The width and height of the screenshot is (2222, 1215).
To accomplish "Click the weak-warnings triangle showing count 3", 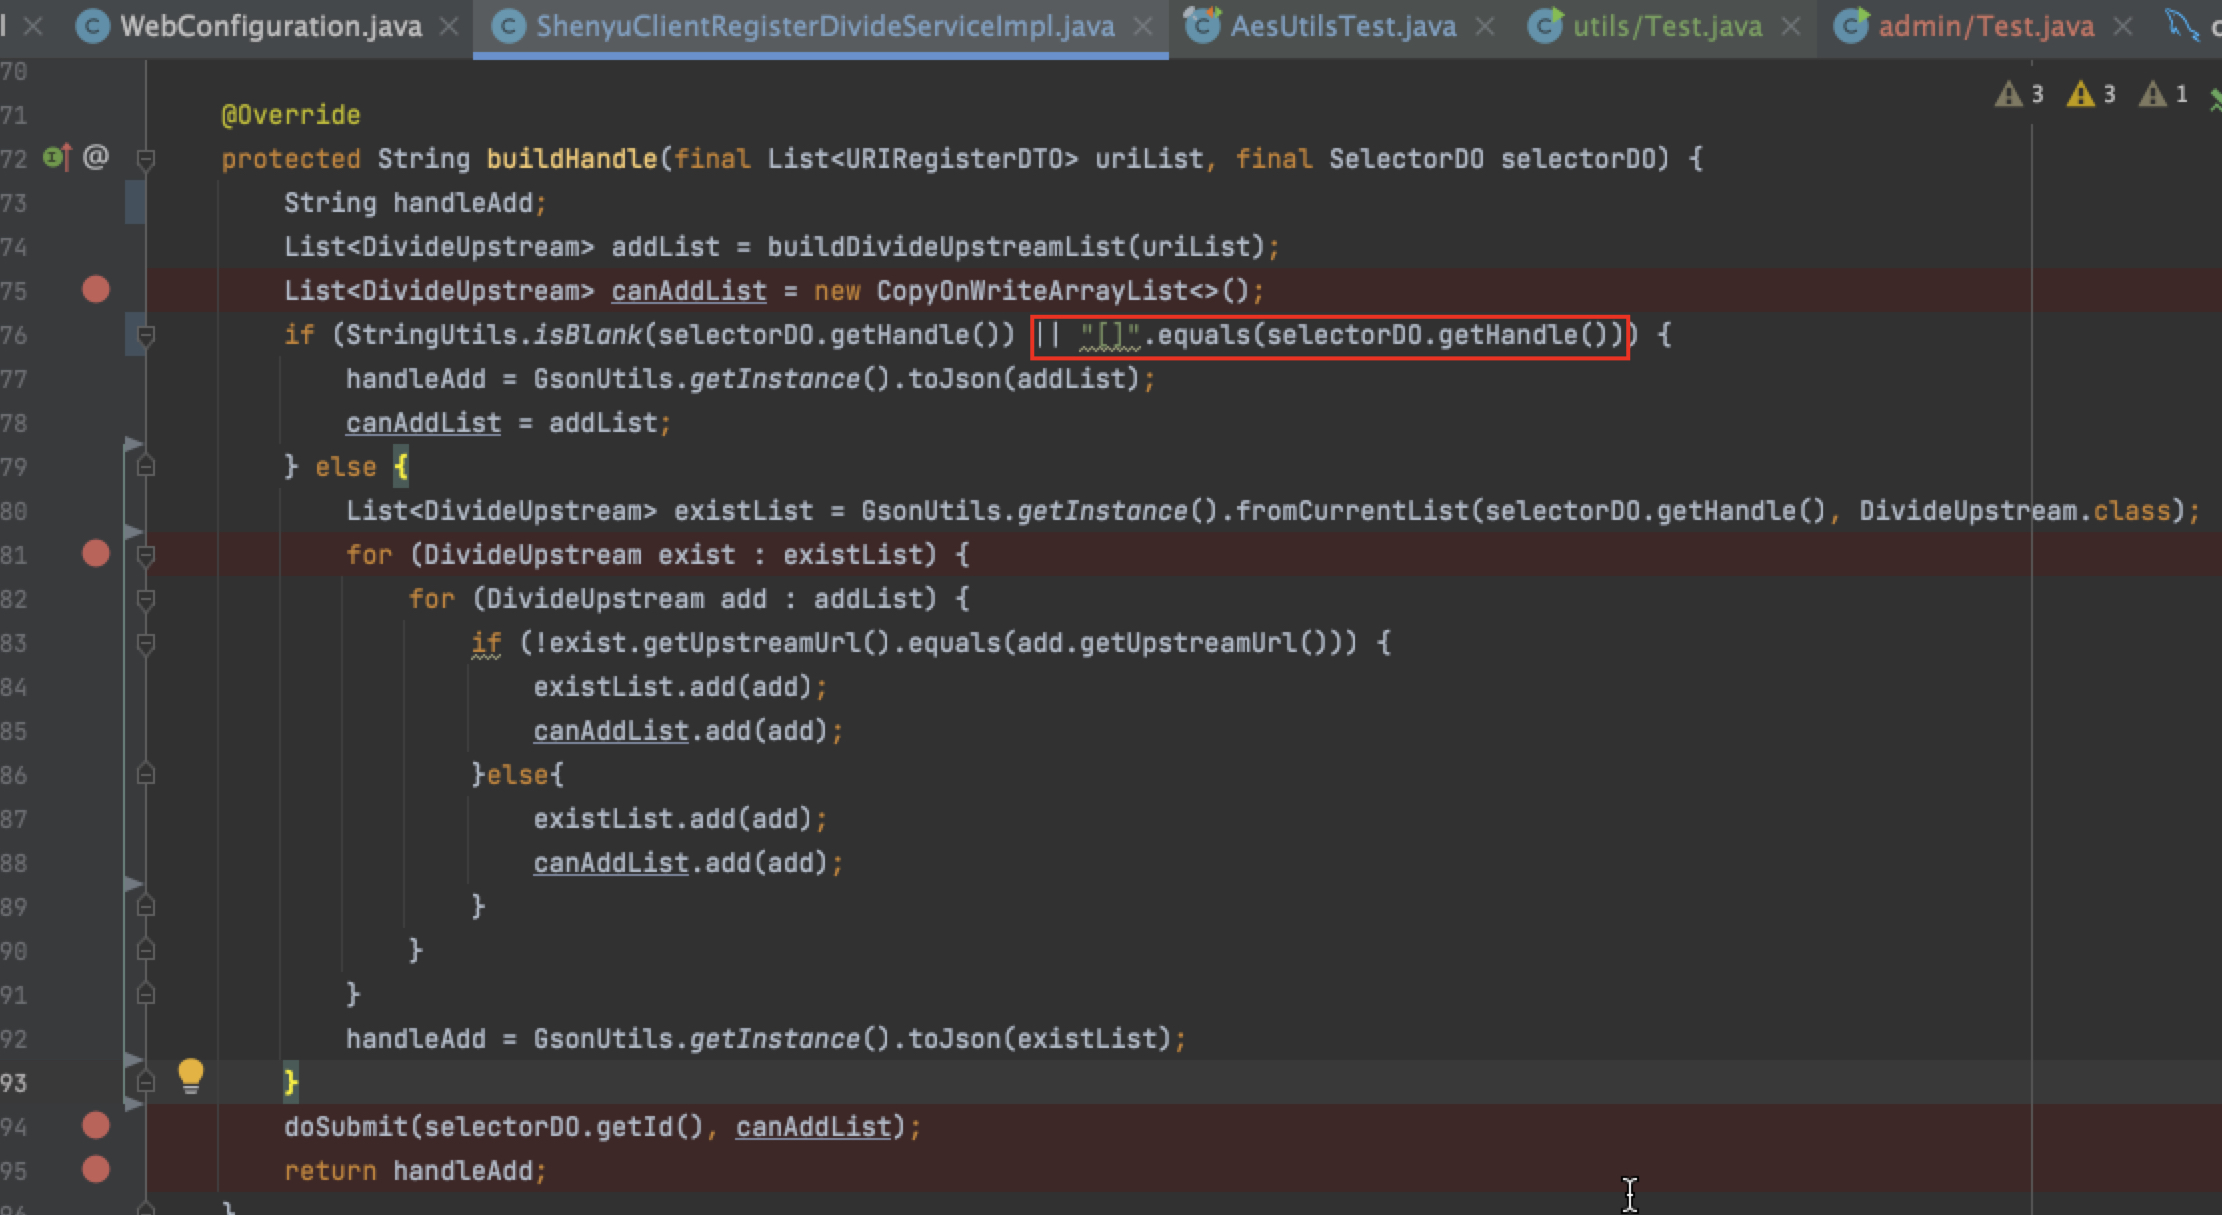I will (x=2010, y=94).
